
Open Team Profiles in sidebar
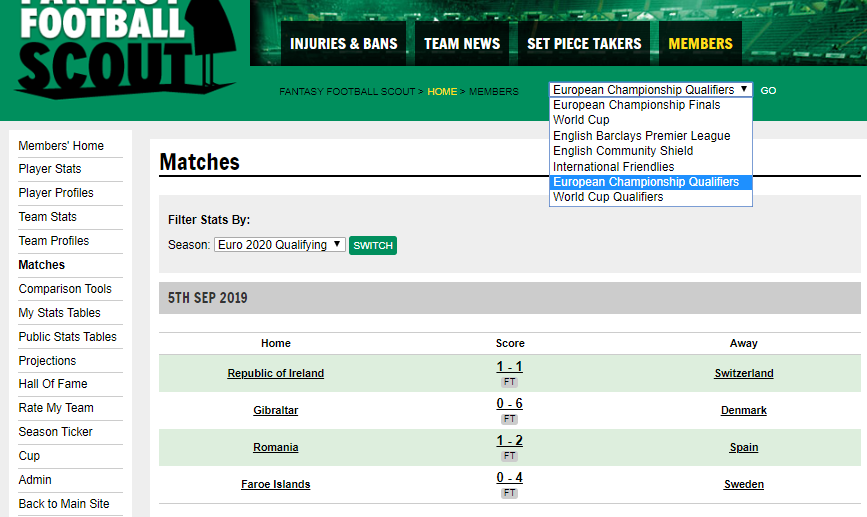pos(54,241)
